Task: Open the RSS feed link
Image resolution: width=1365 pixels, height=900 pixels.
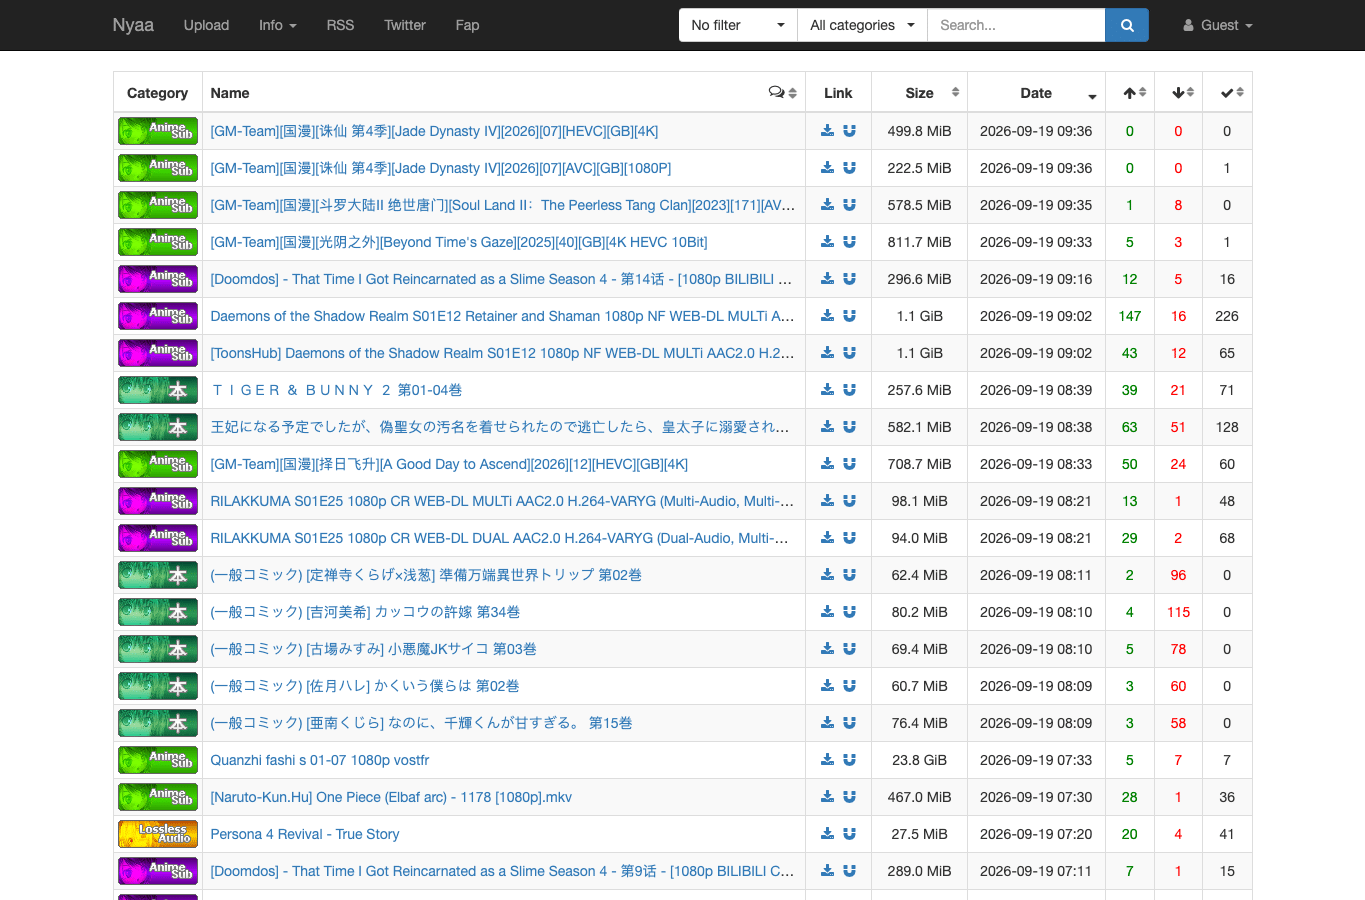Action: tap(340, 25)
